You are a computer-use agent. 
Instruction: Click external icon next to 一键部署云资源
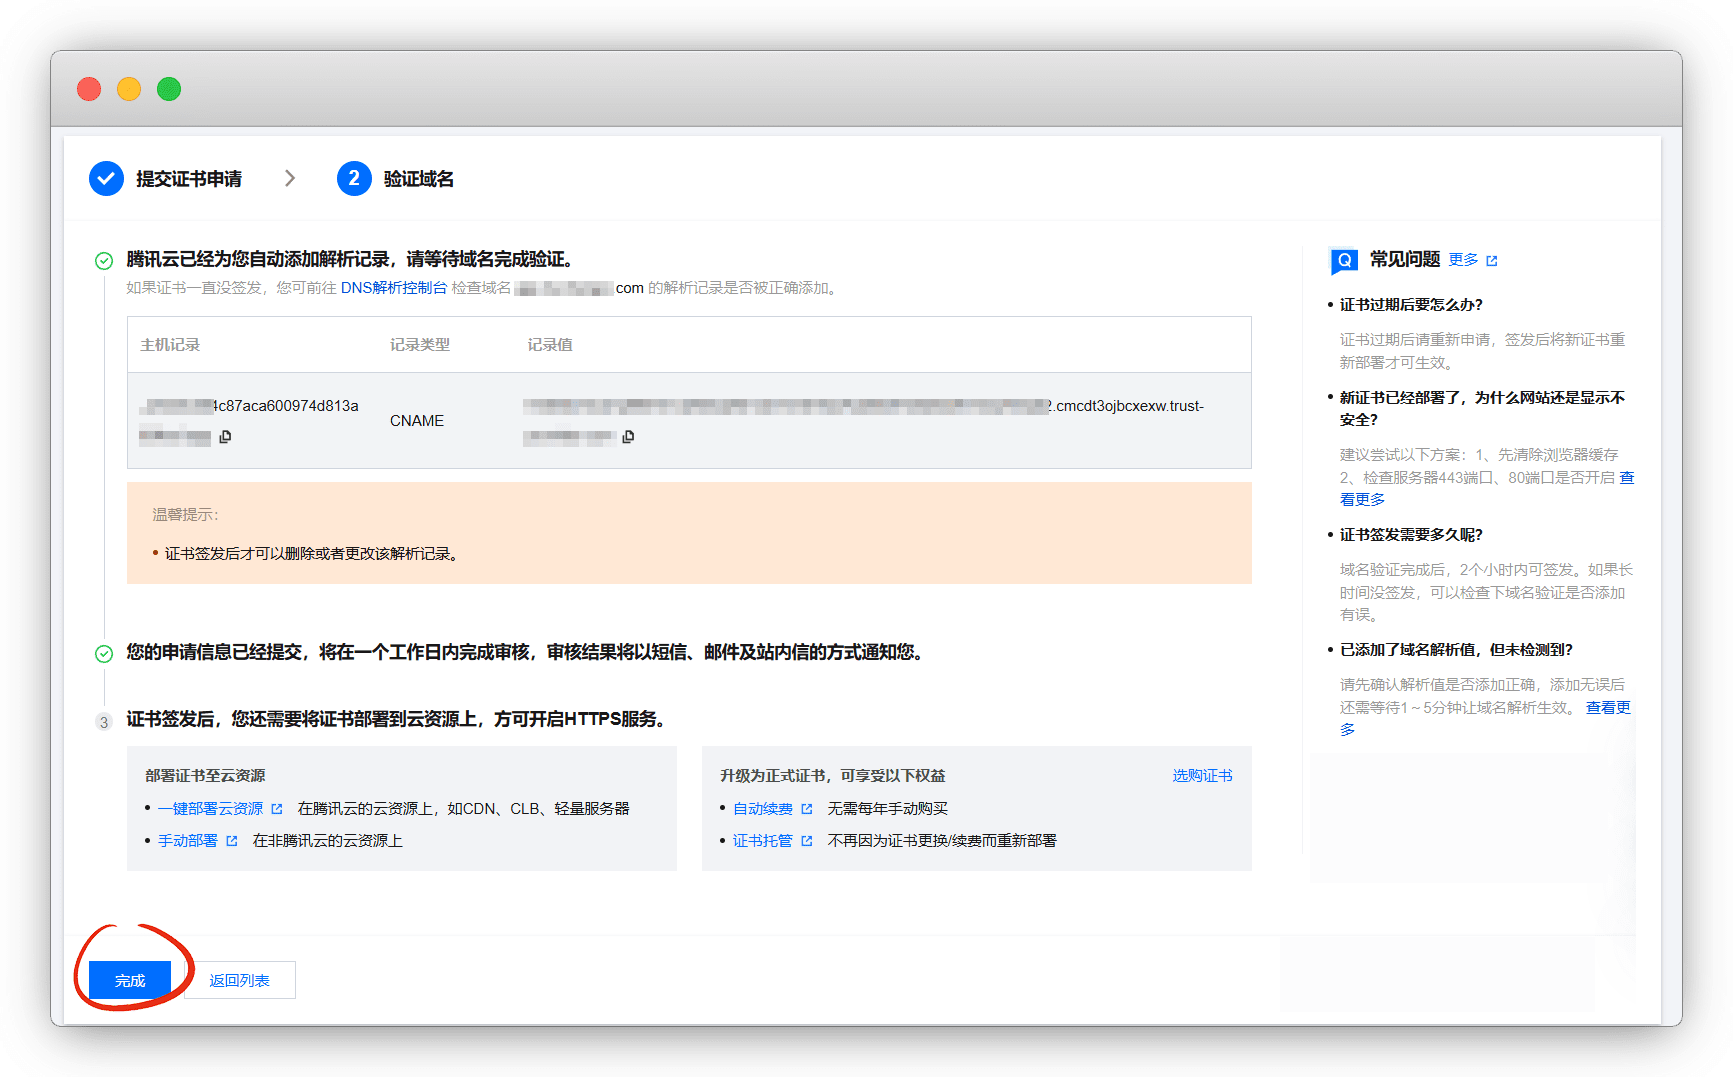277,809
